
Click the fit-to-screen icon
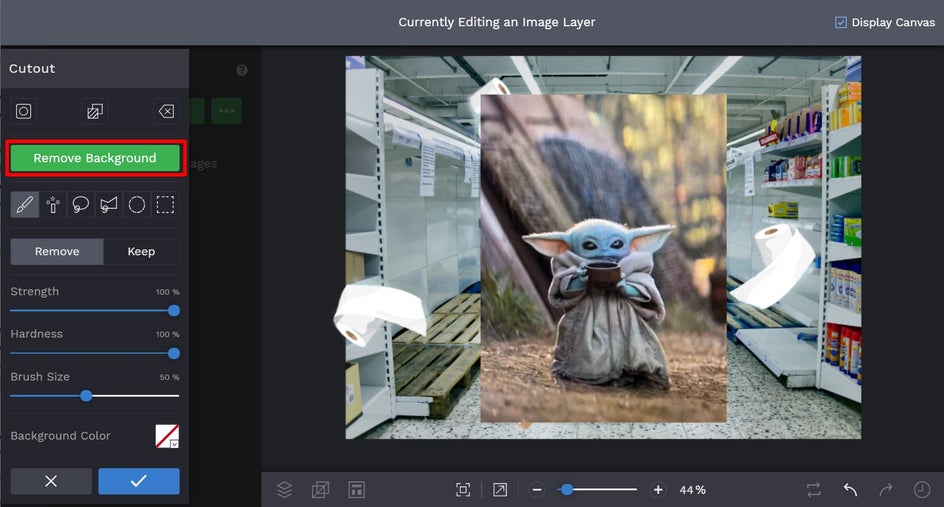[x=463, y=489]
